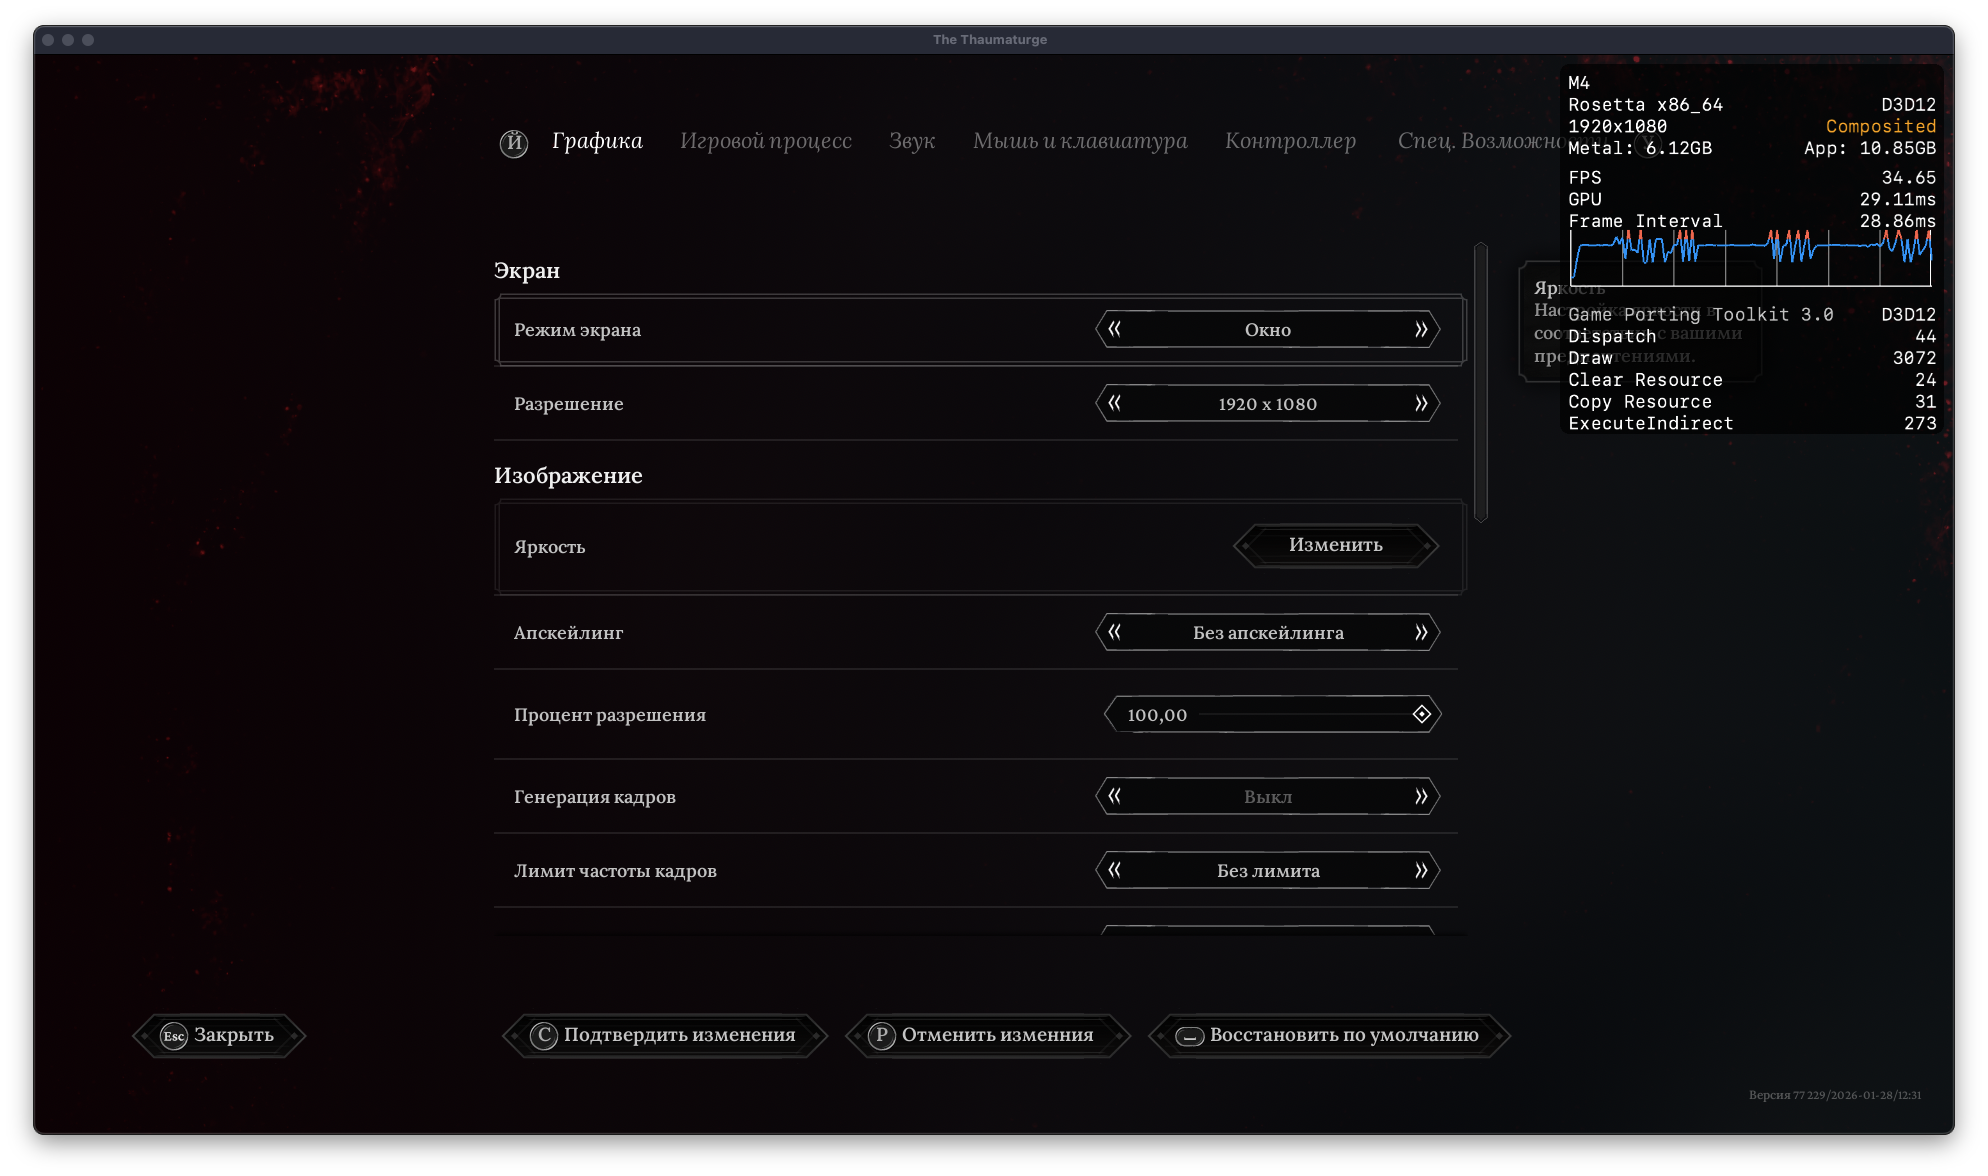Click diamond handle of Процент разрешения slider
This screenshot has height=1176, width=1988.
[1421, 714]
